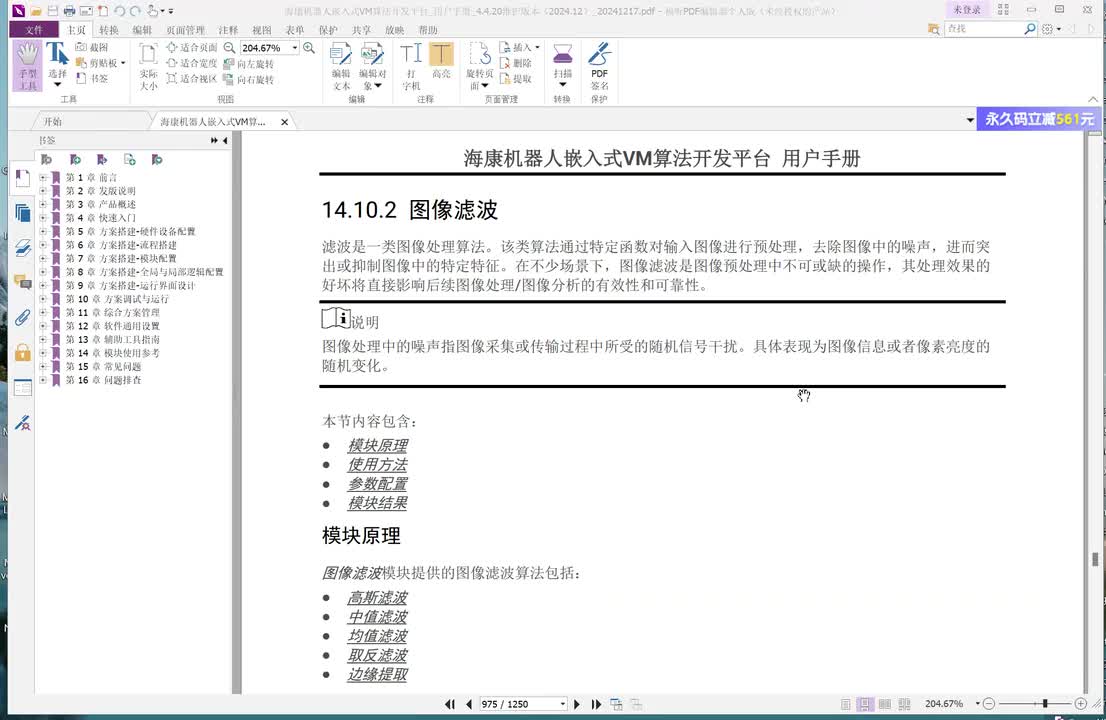This screenshot has width=1106, height=720.
Task: Choose Fit Visible (适合视区)
Action: click(x=192, y=78)
